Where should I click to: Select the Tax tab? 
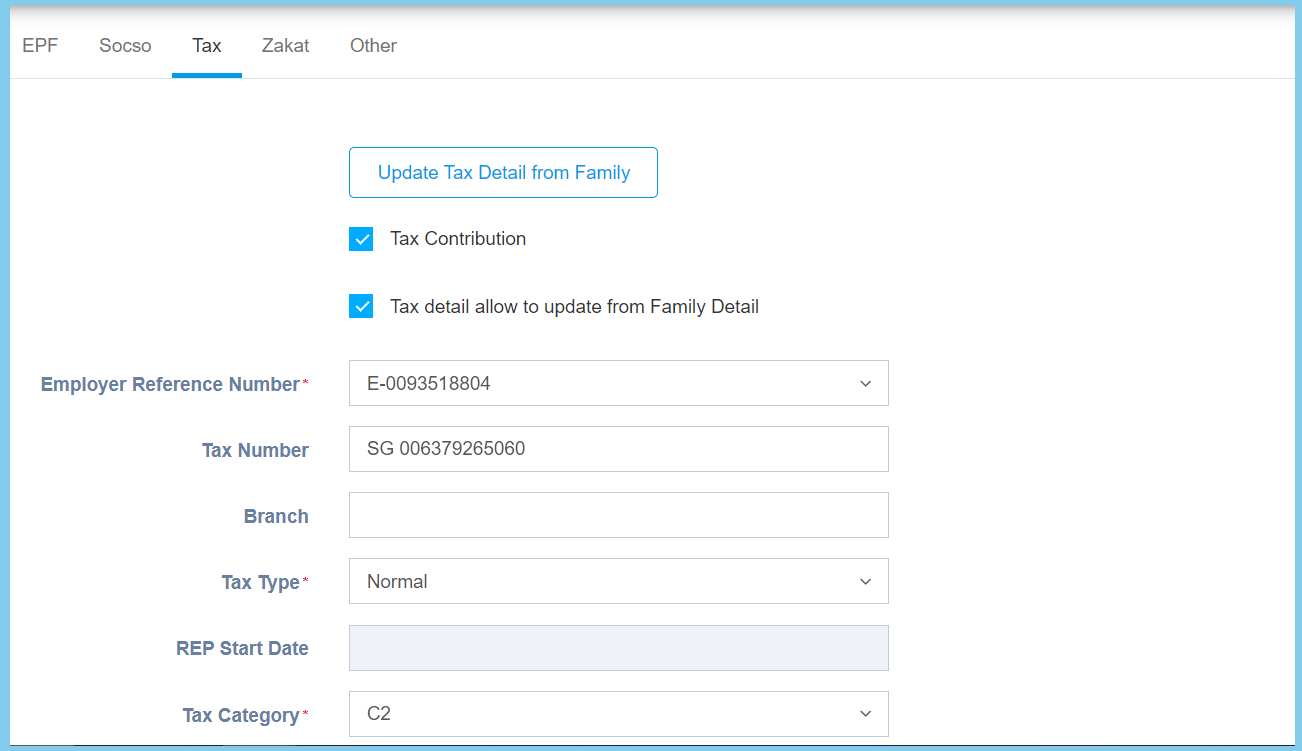click(x=207, y=46)
